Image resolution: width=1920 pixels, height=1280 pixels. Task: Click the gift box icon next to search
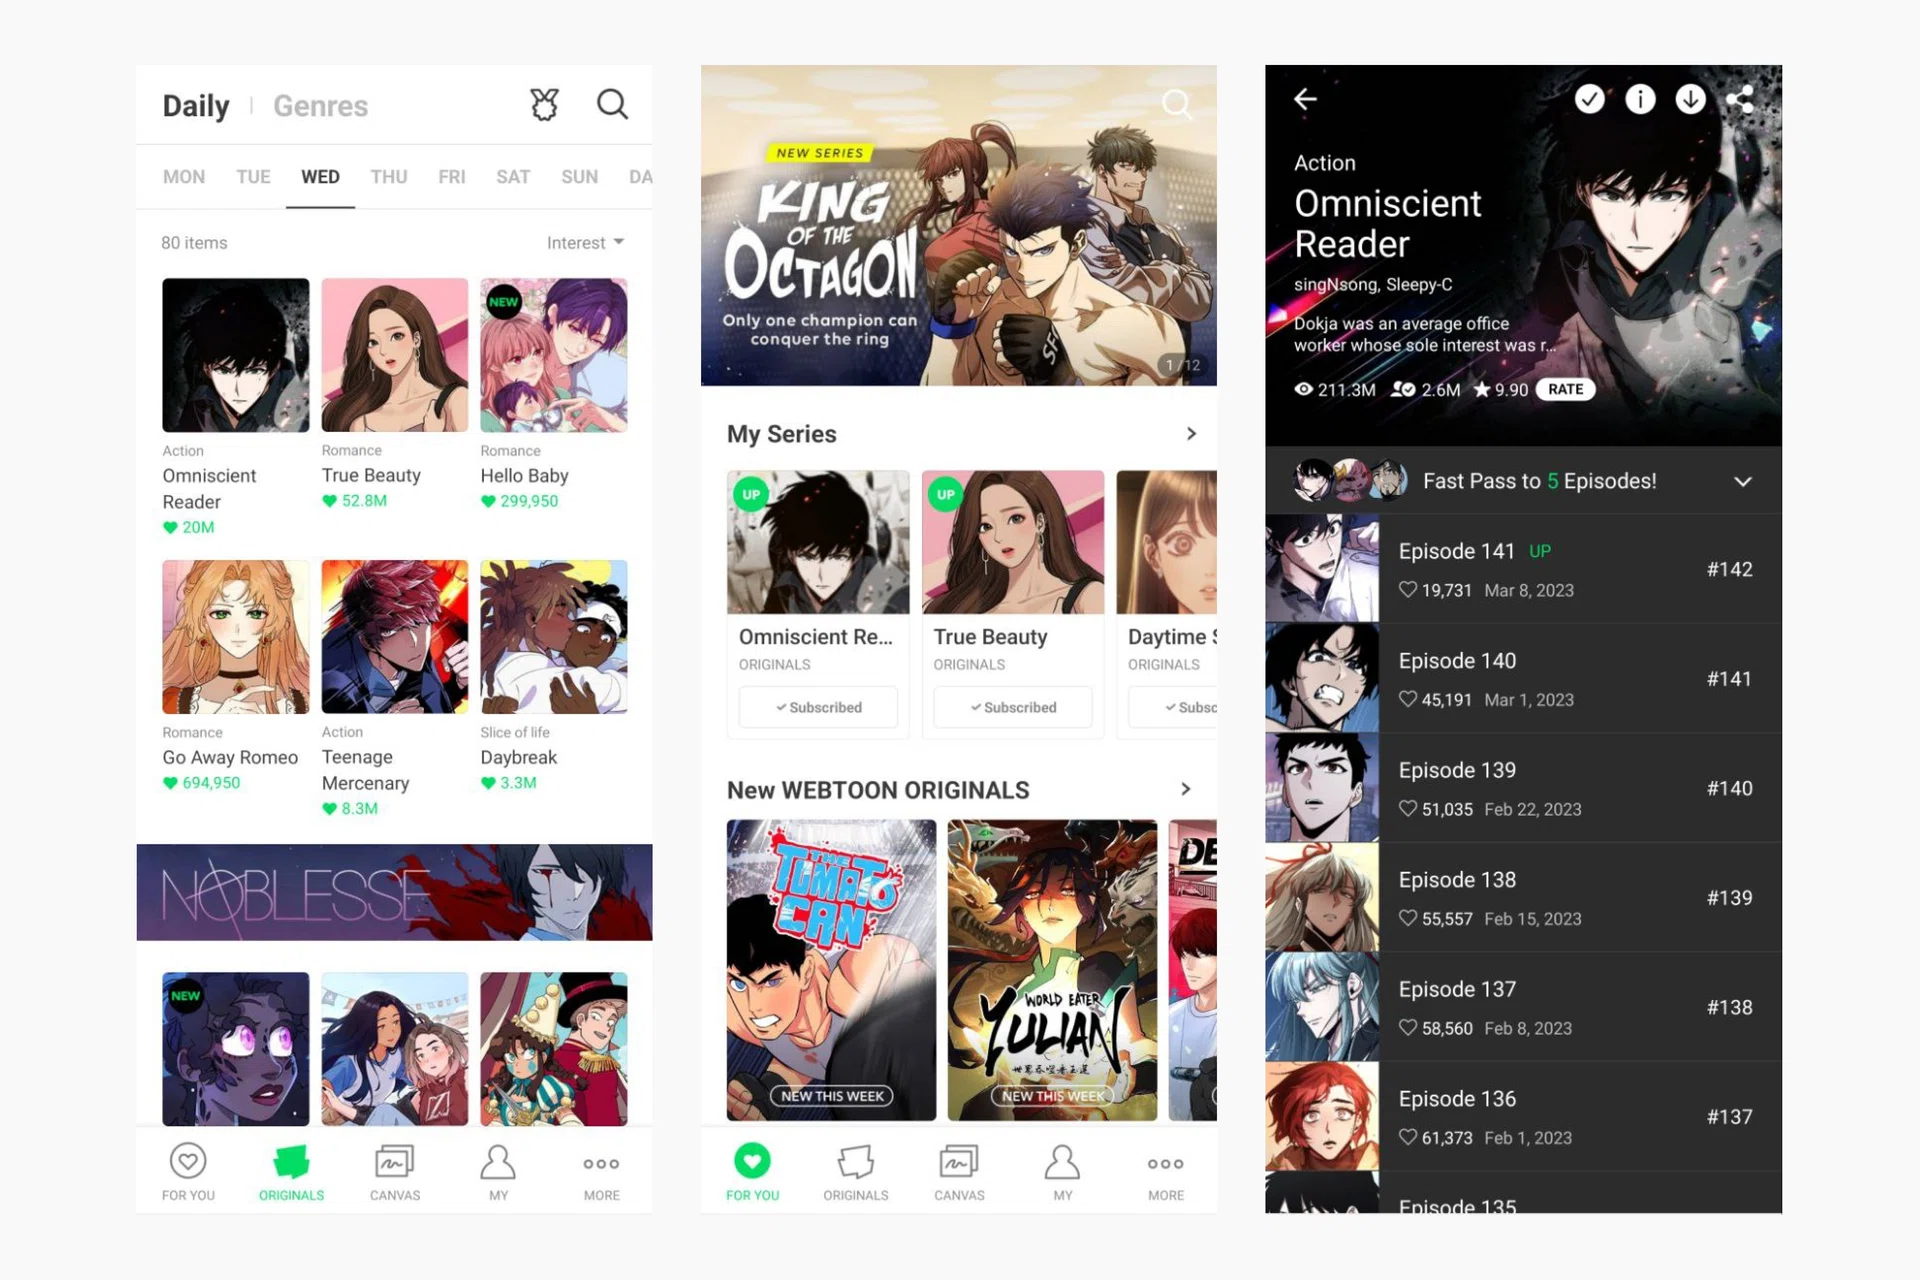[x=543, y=104]
